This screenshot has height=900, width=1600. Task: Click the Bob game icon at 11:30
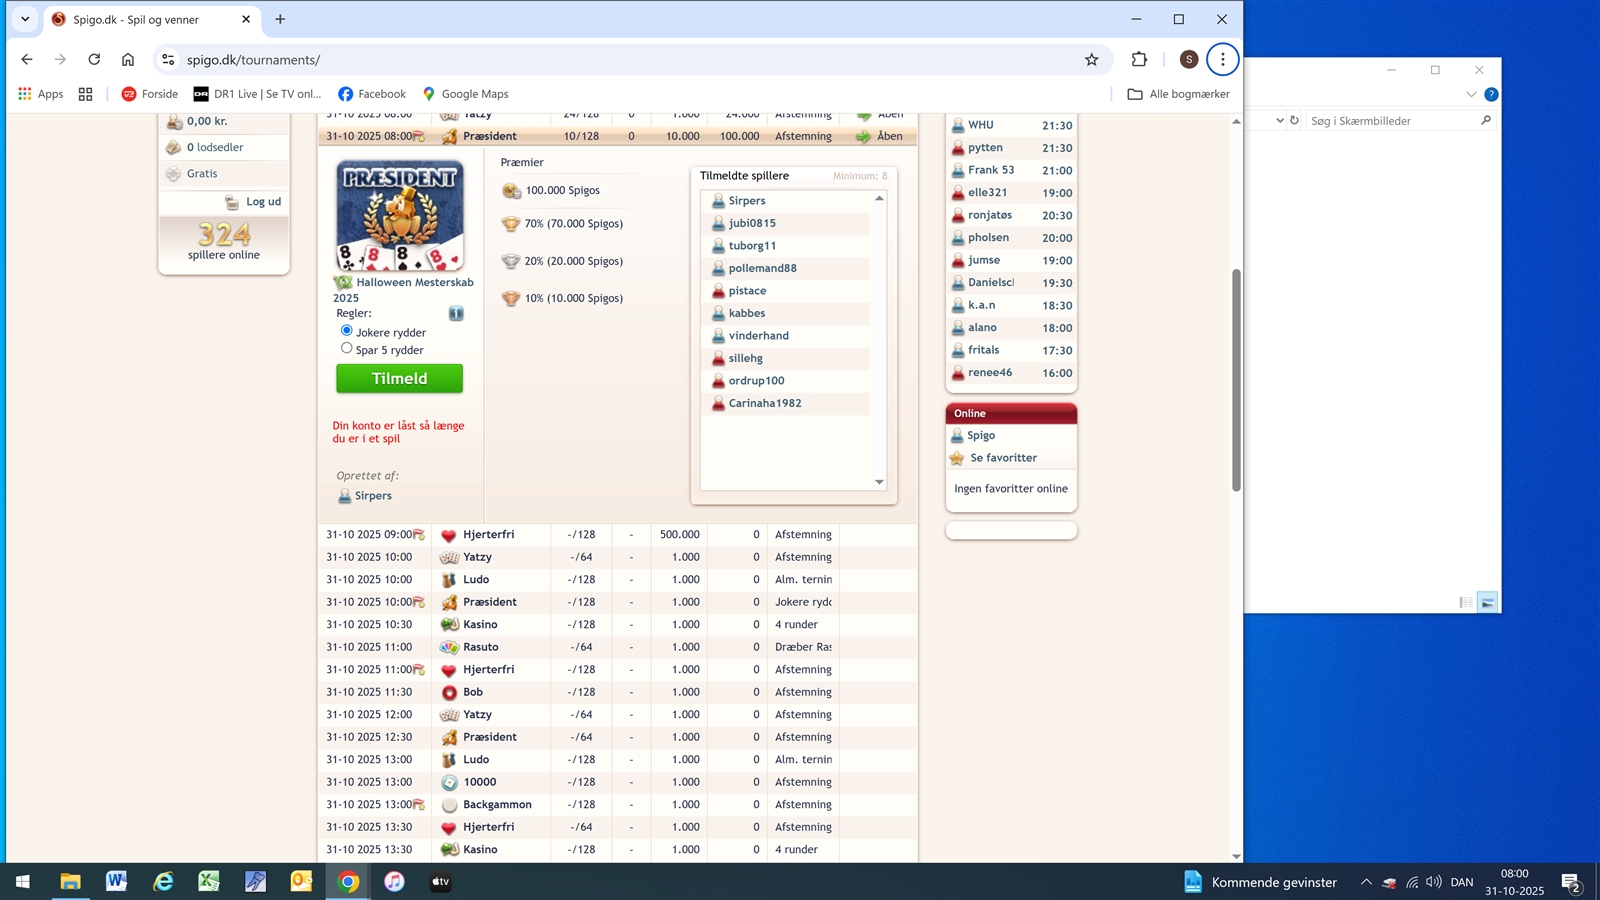[x=449, y=692]
